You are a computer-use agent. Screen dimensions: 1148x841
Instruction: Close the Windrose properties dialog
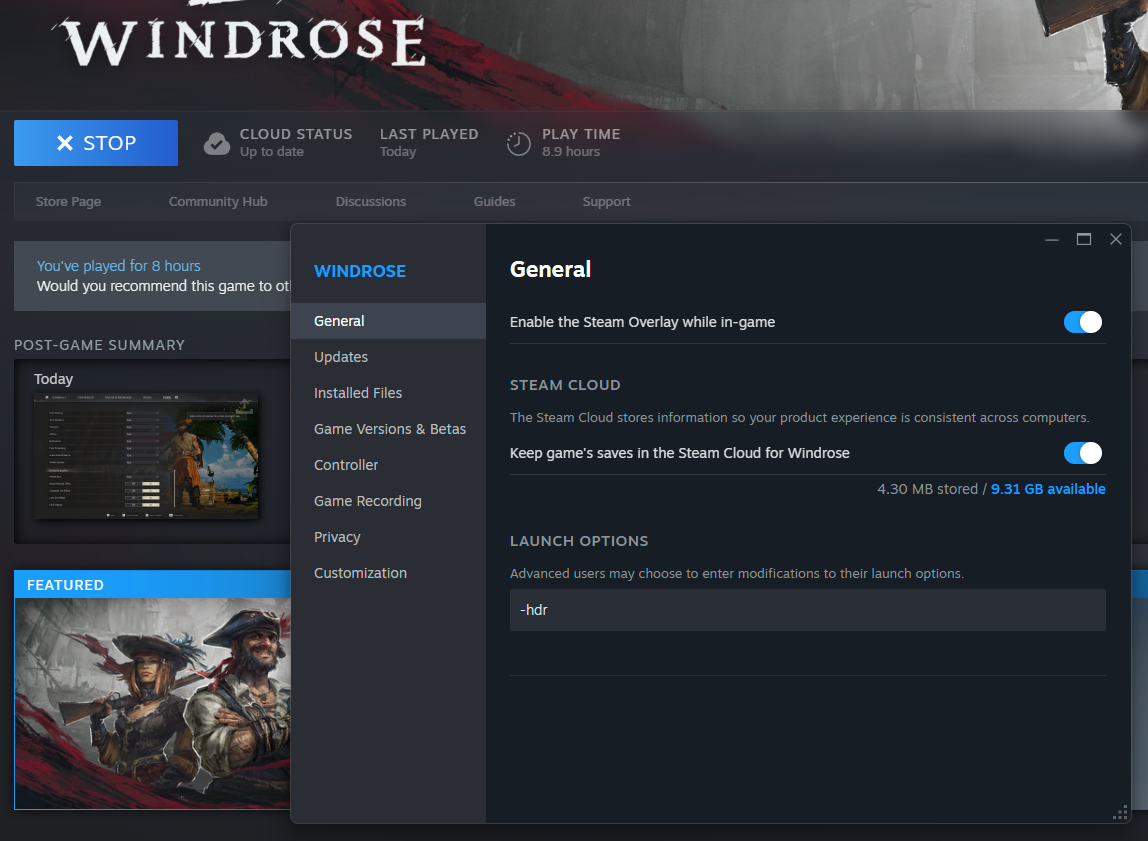click(x=1116, y=239)
